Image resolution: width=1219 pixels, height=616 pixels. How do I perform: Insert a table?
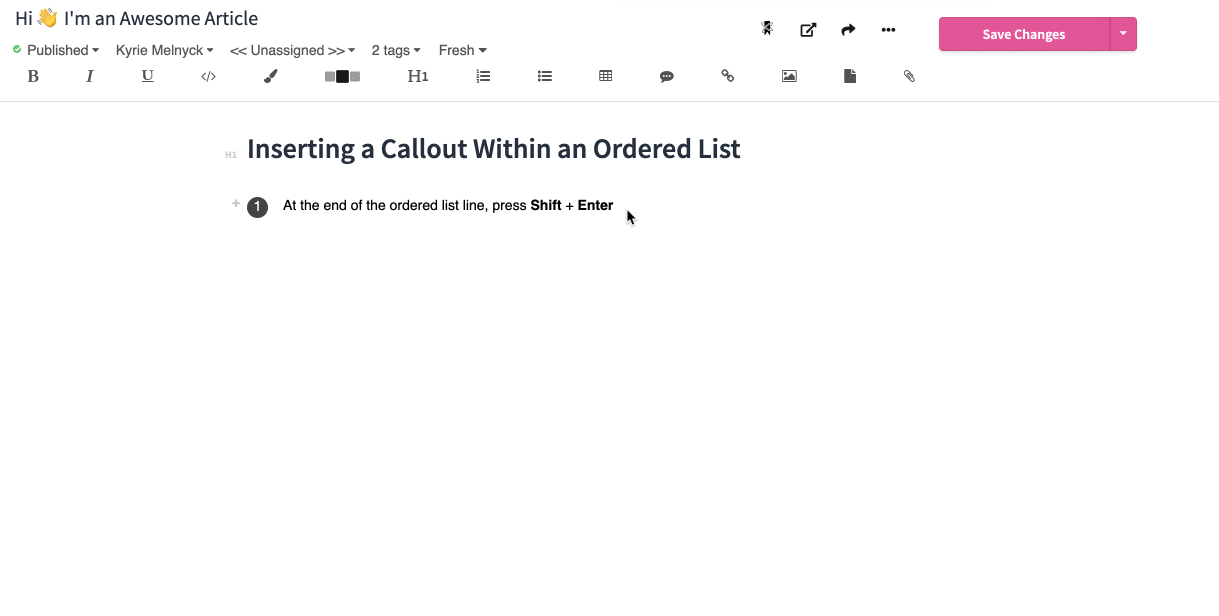point(606,76)
